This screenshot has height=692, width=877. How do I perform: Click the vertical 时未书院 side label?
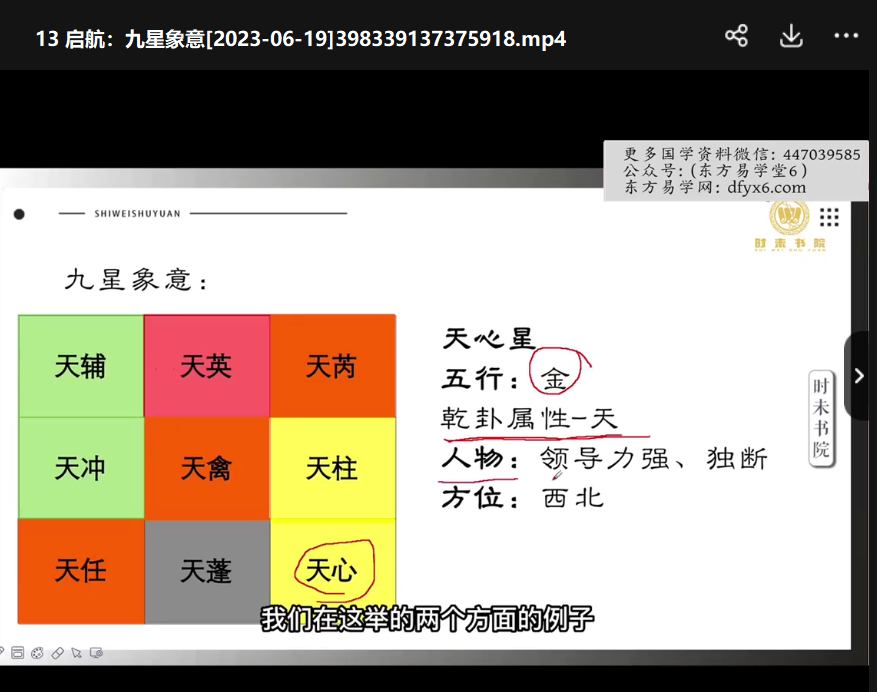(821, 416)
